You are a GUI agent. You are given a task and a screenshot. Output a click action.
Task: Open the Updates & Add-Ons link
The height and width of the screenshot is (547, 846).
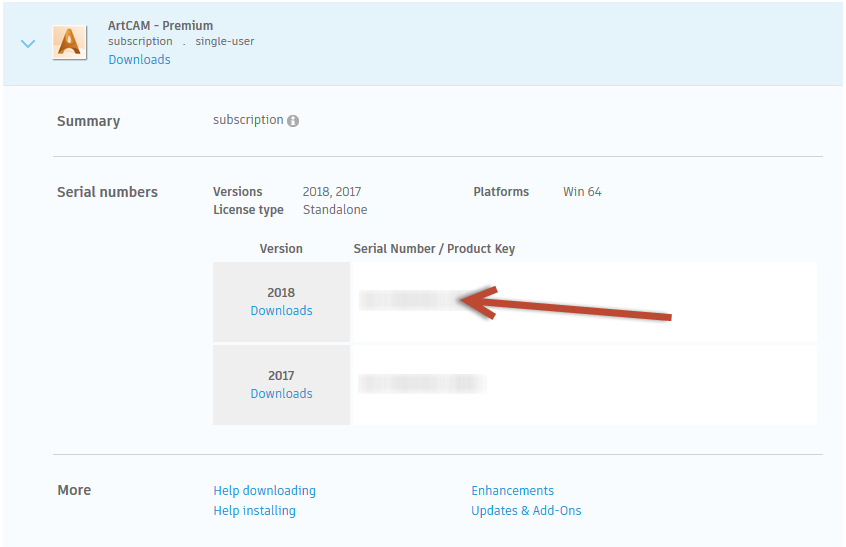pos(526,511)
